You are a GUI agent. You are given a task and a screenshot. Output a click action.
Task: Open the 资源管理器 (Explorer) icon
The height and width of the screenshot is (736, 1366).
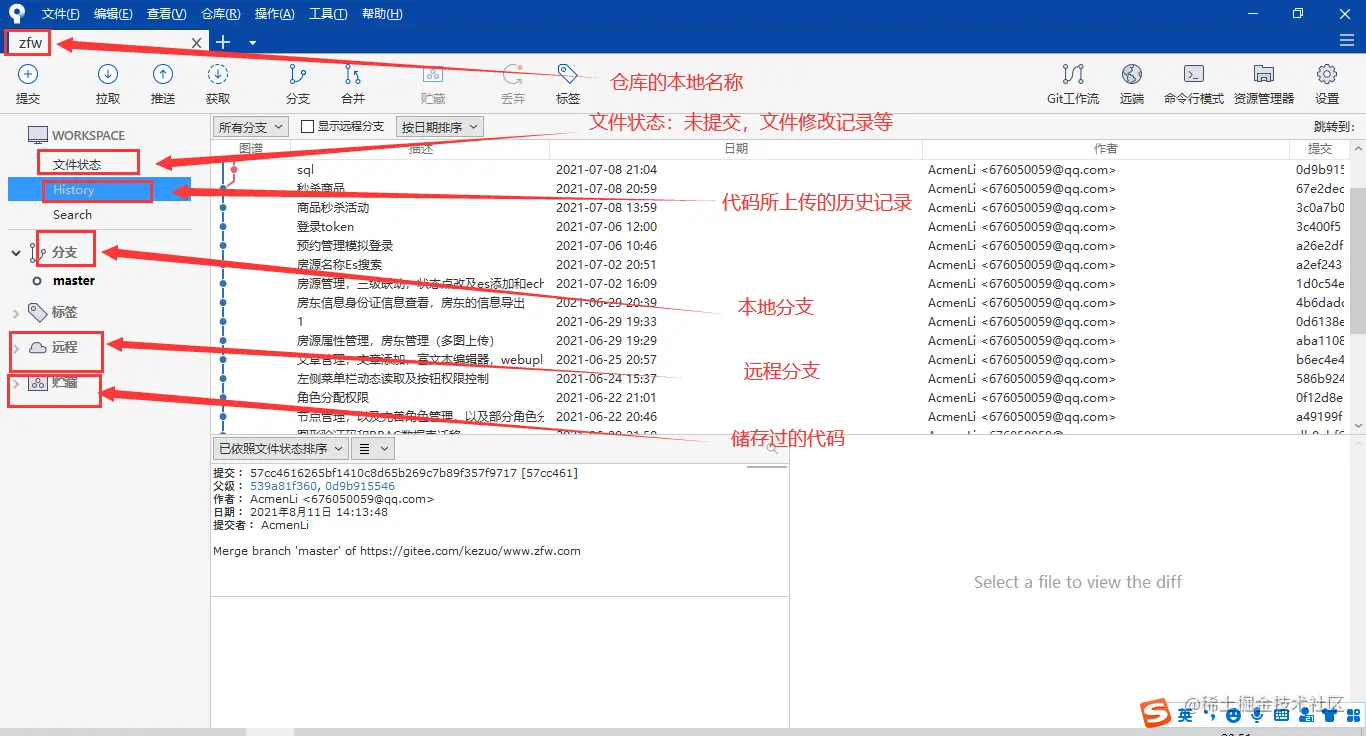click(1264, 74)
